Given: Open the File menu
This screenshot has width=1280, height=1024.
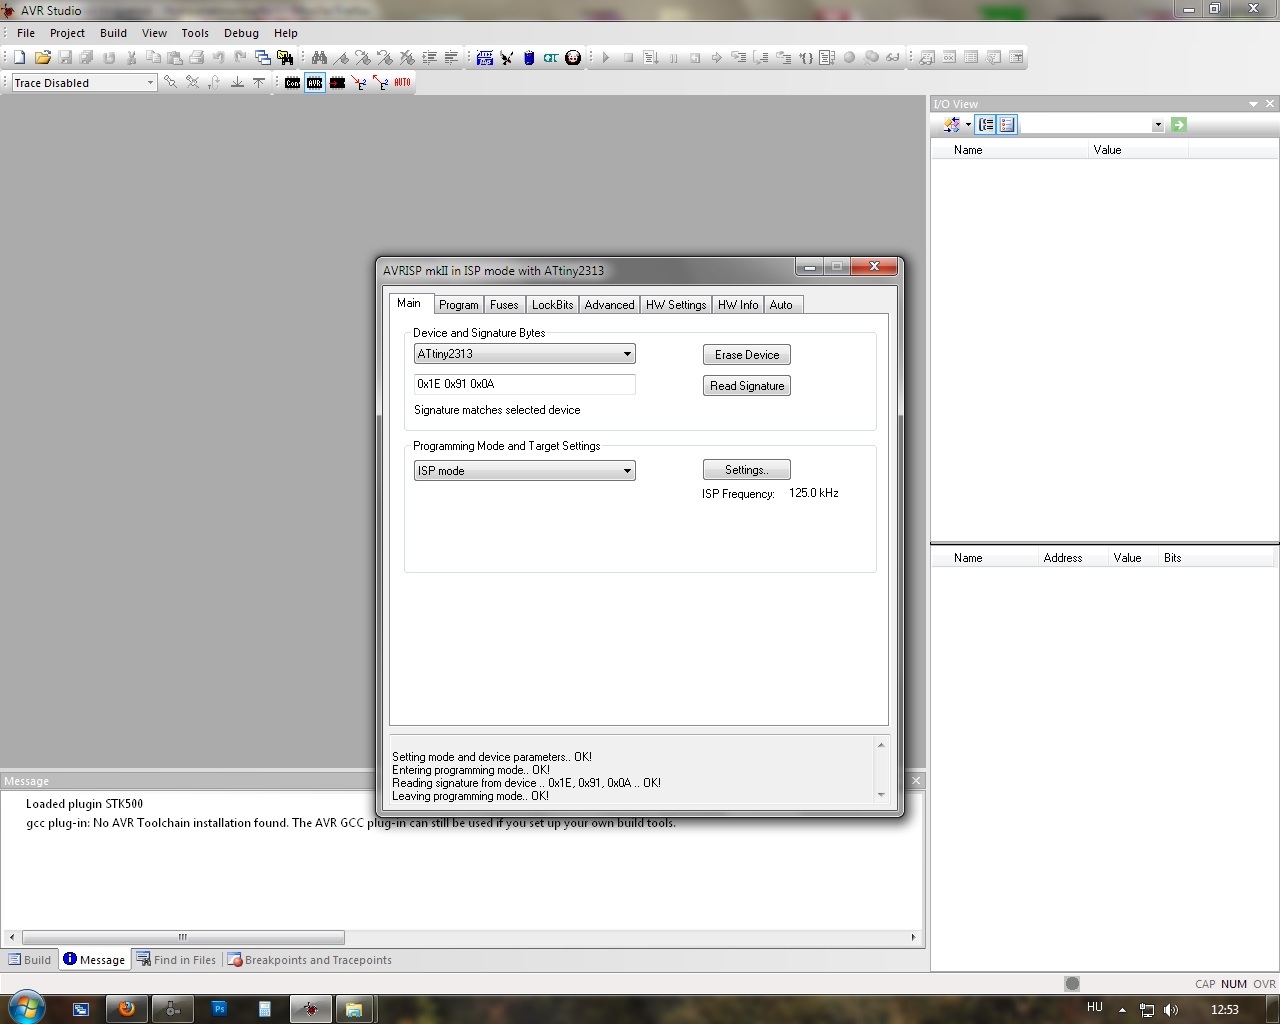Looking at the screenshot, I should (26, 33).
